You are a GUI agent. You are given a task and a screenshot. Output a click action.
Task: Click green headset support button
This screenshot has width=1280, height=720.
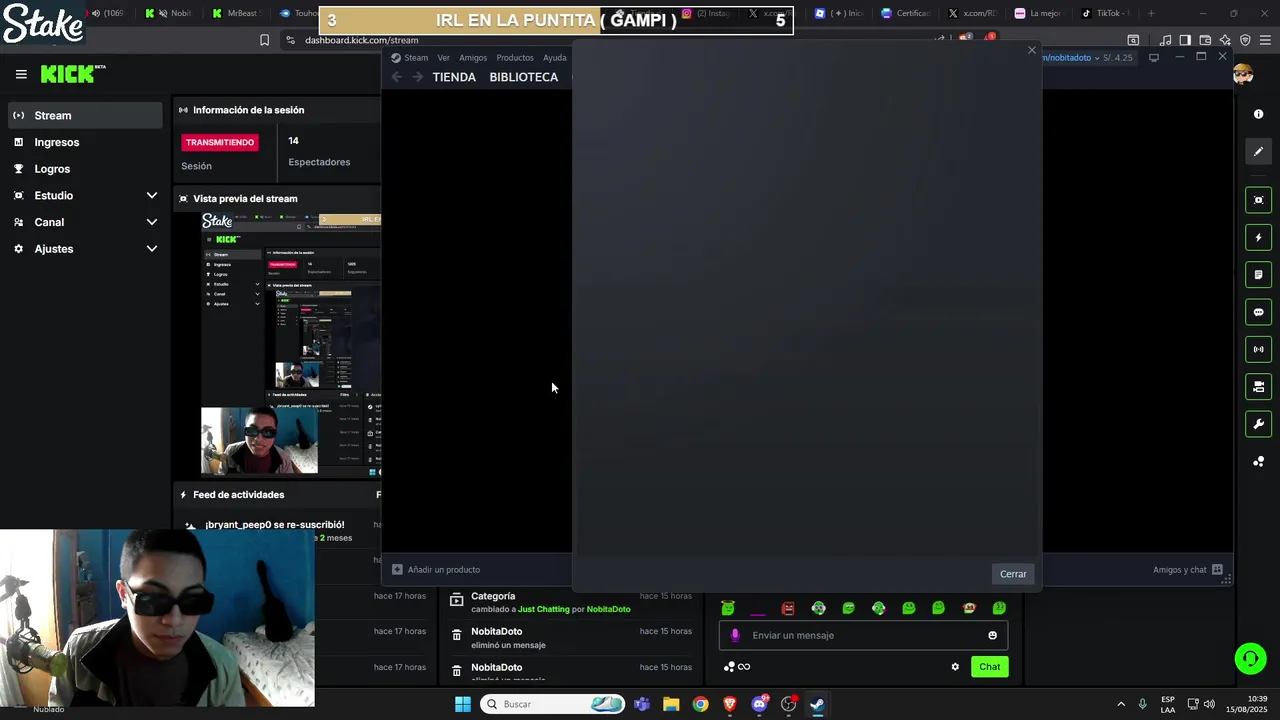point(1250,658)
